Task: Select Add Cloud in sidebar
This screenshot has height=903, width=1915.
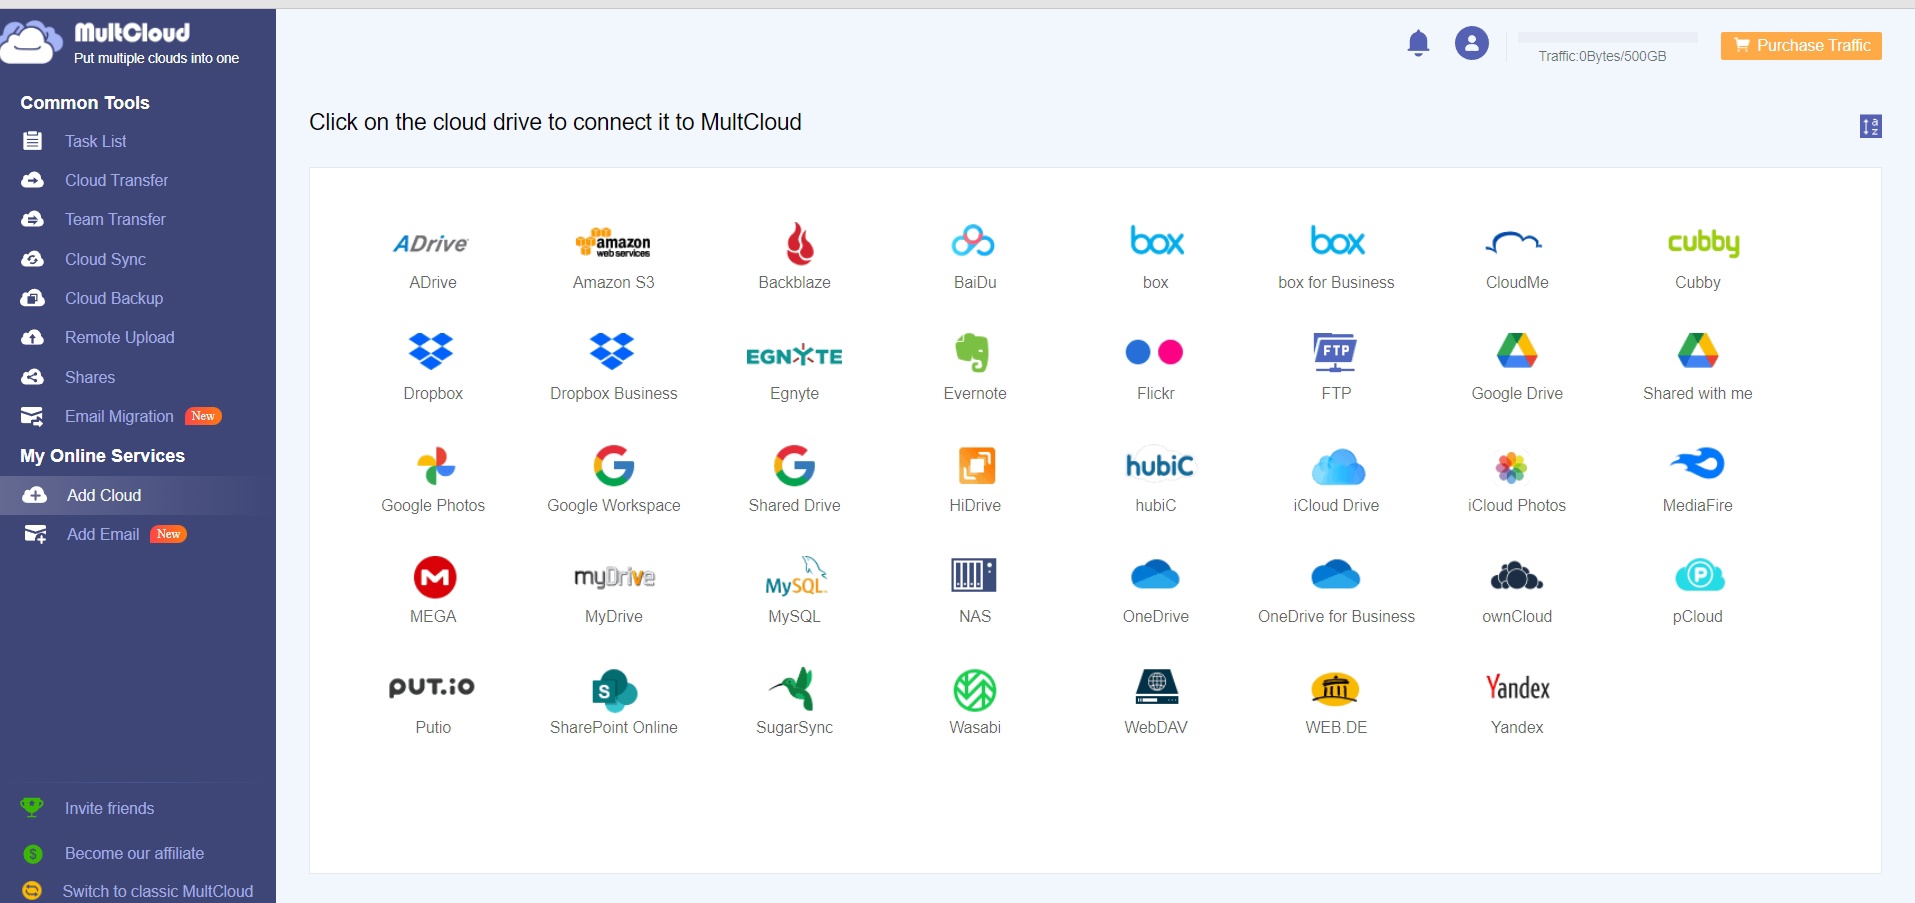Action: [x=138, y=495]
